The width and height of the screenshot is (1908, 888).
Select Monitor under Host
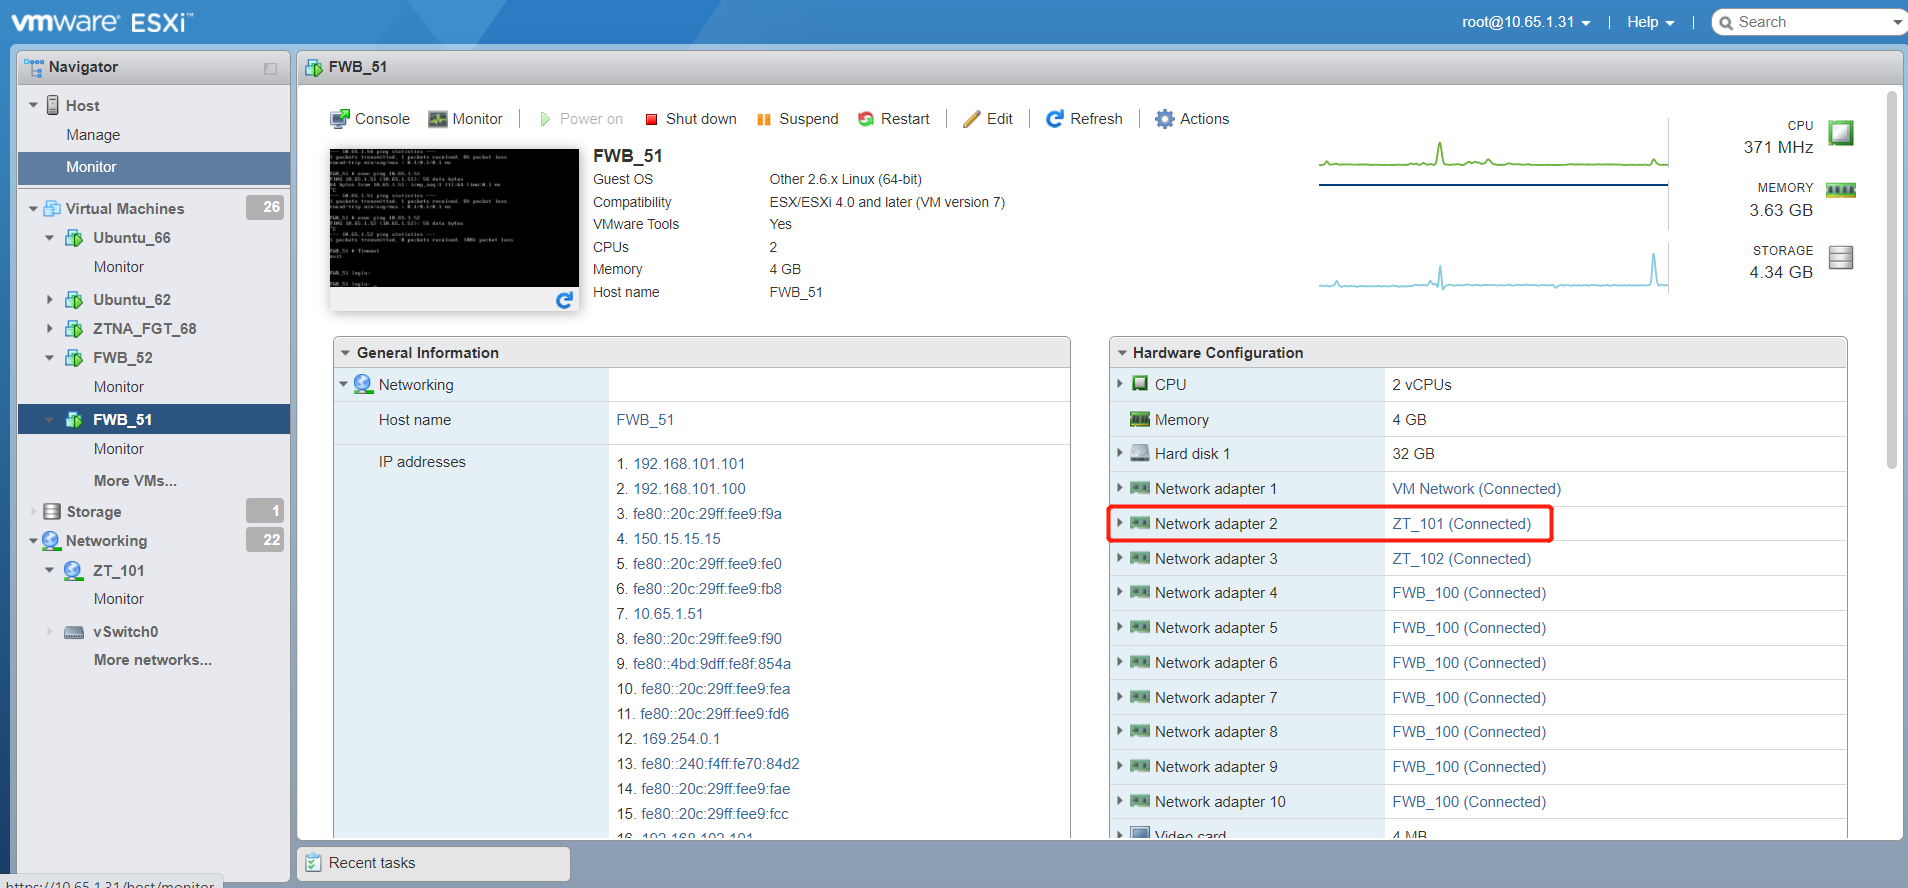tap(91, 167)
